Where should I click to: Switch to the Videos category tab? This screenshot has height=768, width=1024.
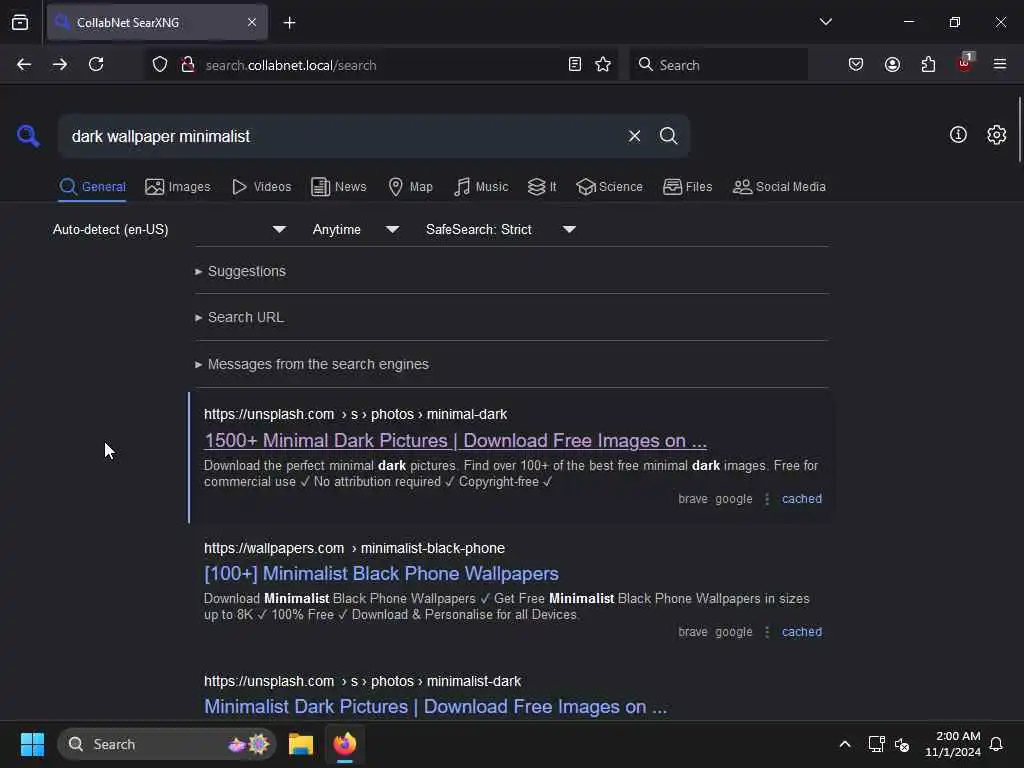pyautogui.click(x=261, y=187)
